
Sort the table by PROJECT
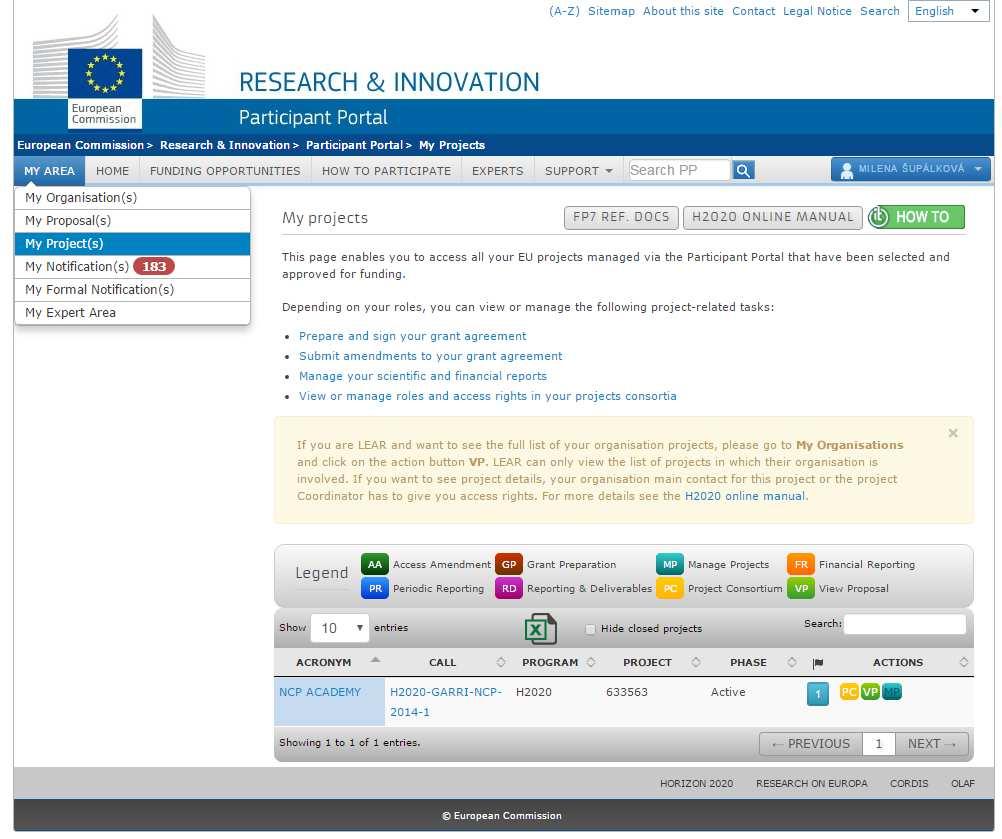(653, 662)
